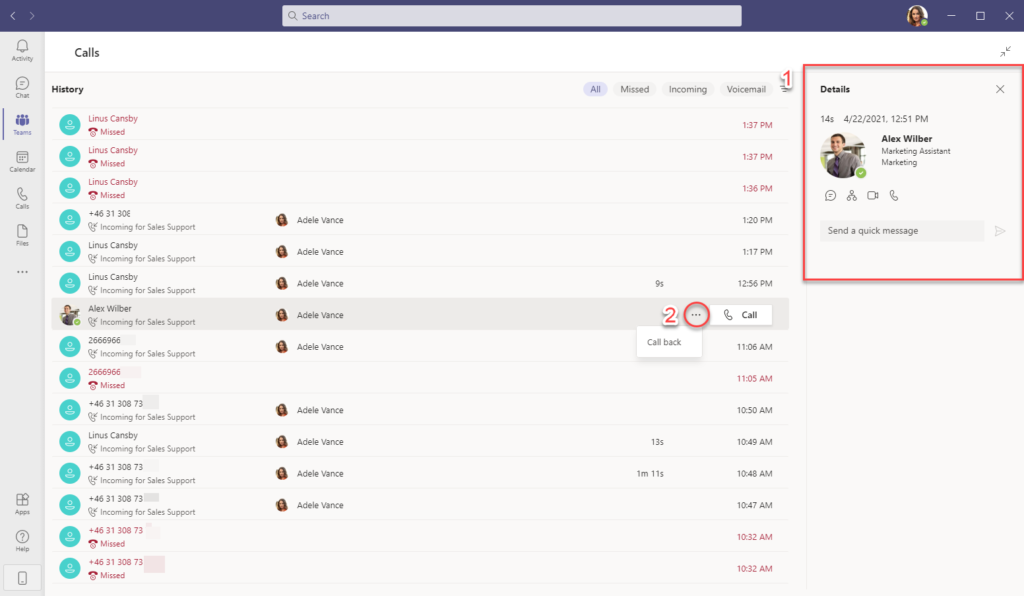The image size is (1024, 596).
Task: Click the caller avatar on the 11:05 AM missed call
Action: pos(69,378)
